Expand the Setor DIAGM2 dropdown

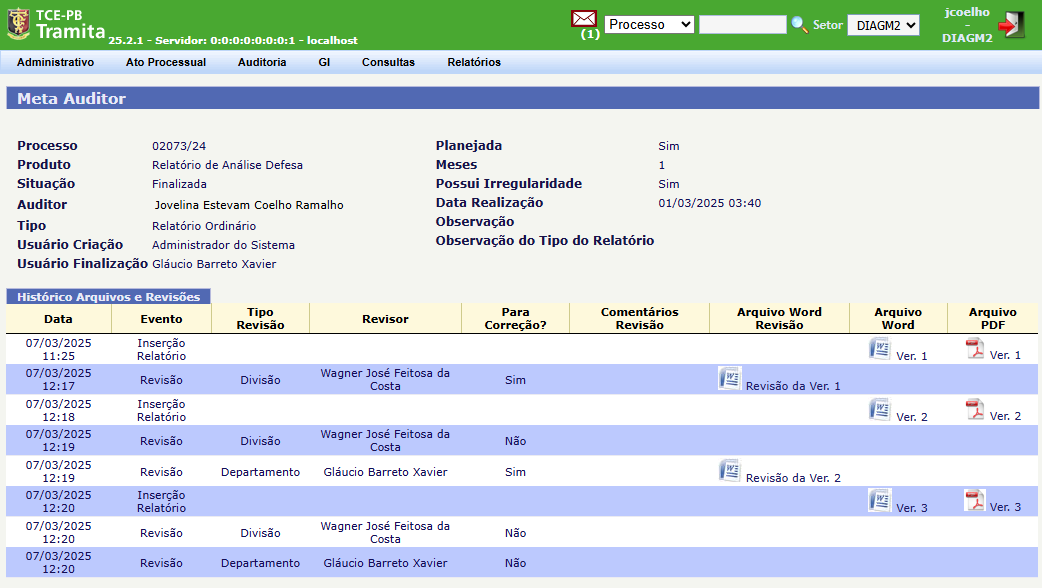(x=883, y=25)
